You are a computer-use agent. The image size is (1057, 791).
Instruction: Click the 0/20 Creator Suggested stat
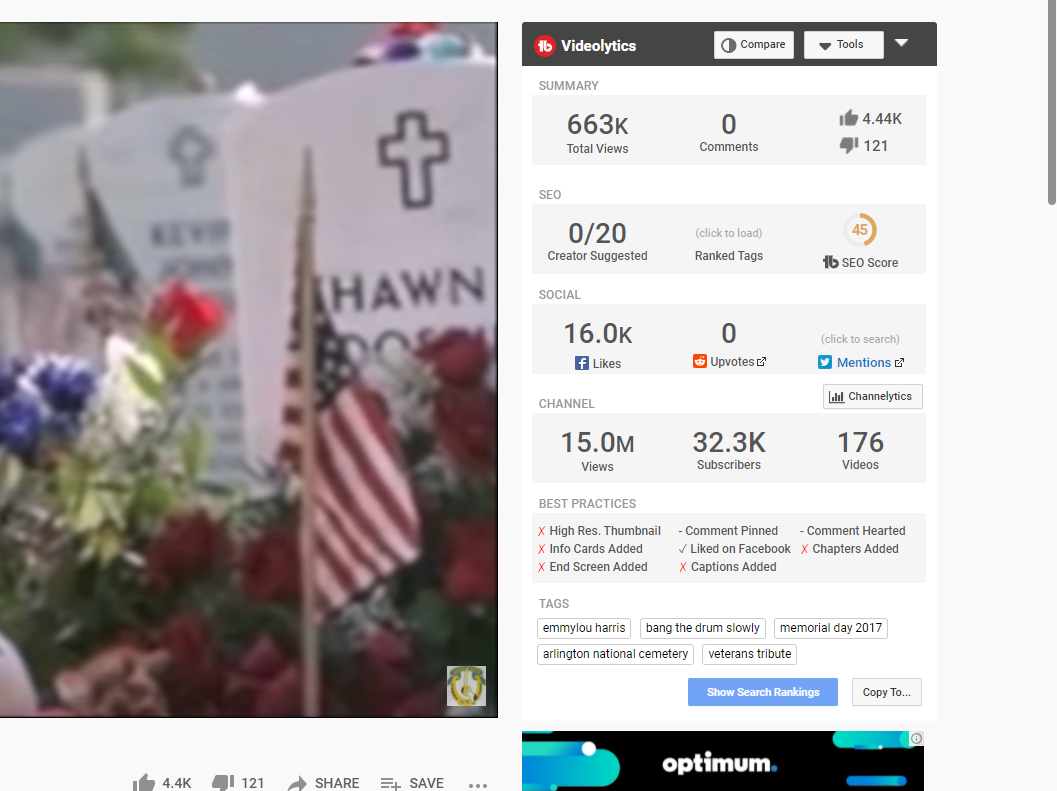coord(597,241)
